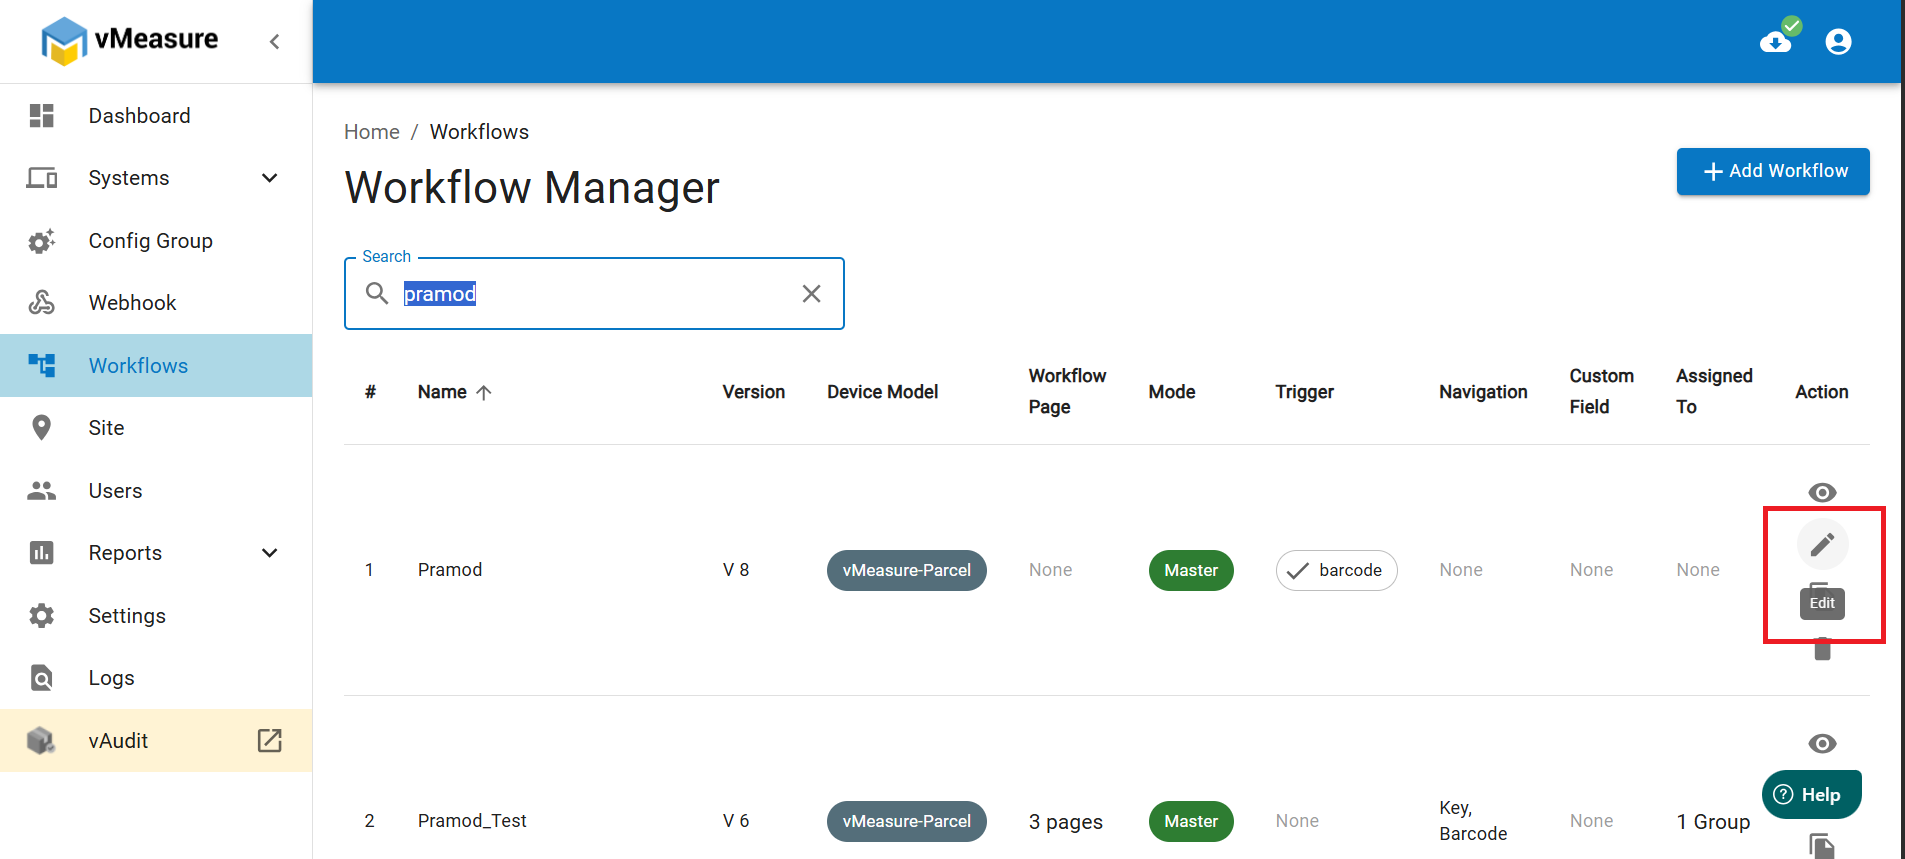The height and width of the screenshot is (859, 1905).
Task: Open the Logs page
Action: pos(156,678)
